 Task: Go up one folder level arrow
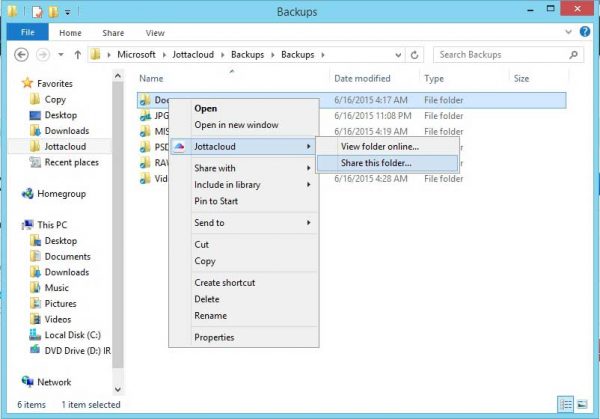[78, 55]
